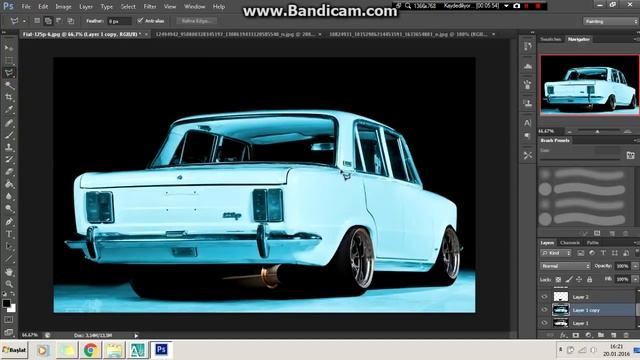Viewport: 640px width, 360px height.
Task: Select the Clone Stamp tool
Action: coord(9,147)
